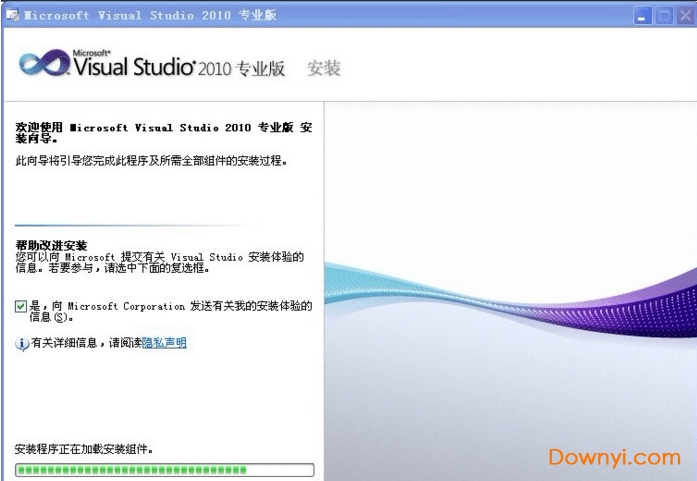
Task: Click the installer icon in title bar
Action: [12, 15]
